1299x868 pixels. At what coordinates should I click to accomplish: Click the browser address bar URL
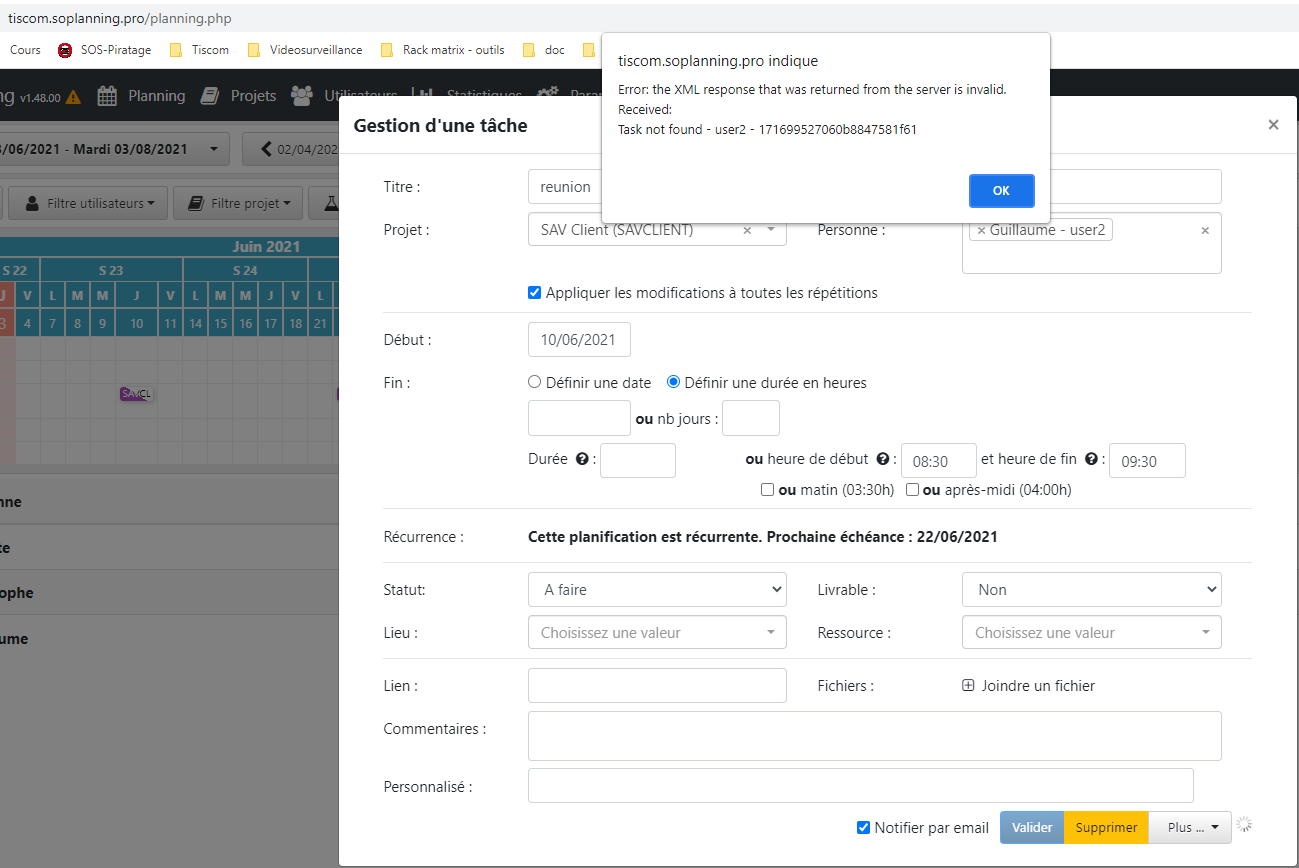[x=119, y=18]
